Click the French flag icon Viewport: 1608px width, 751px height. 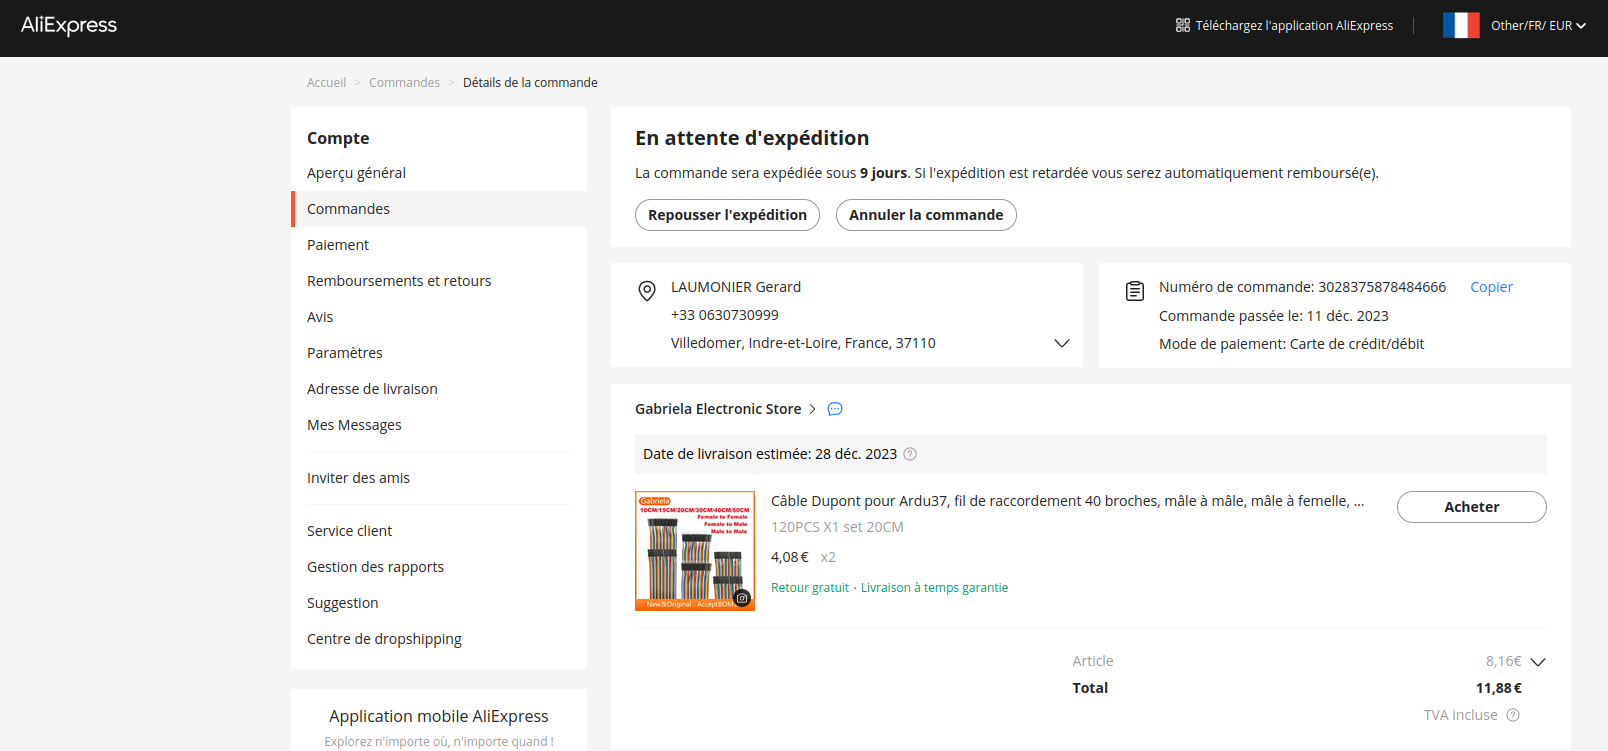[x=1460, y=25]
